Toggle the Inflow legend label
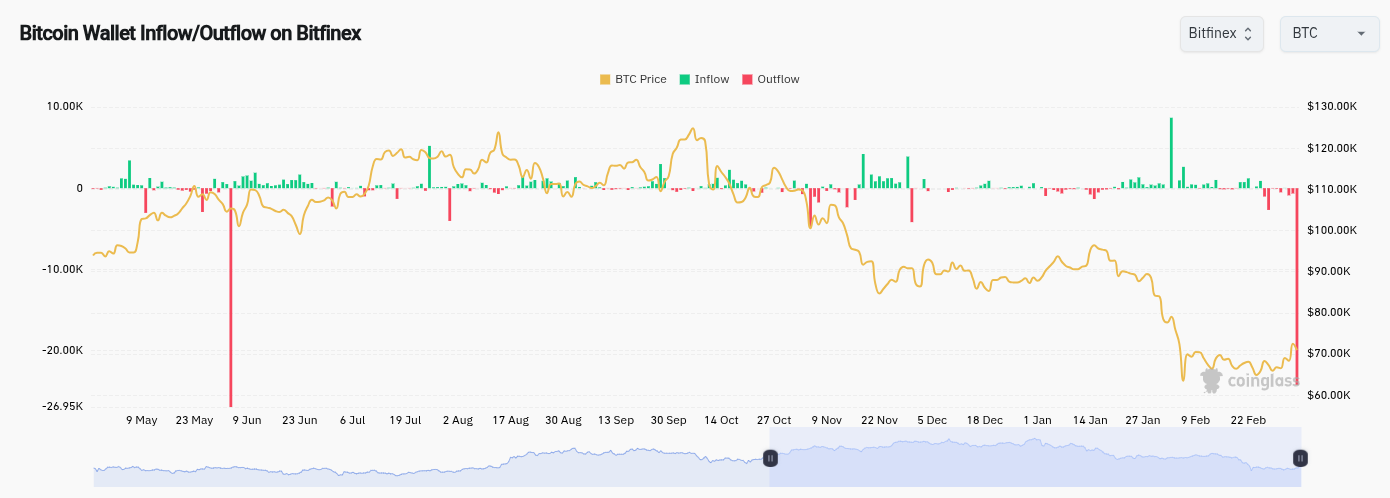Screen dimensions: 1390x498 712,79
